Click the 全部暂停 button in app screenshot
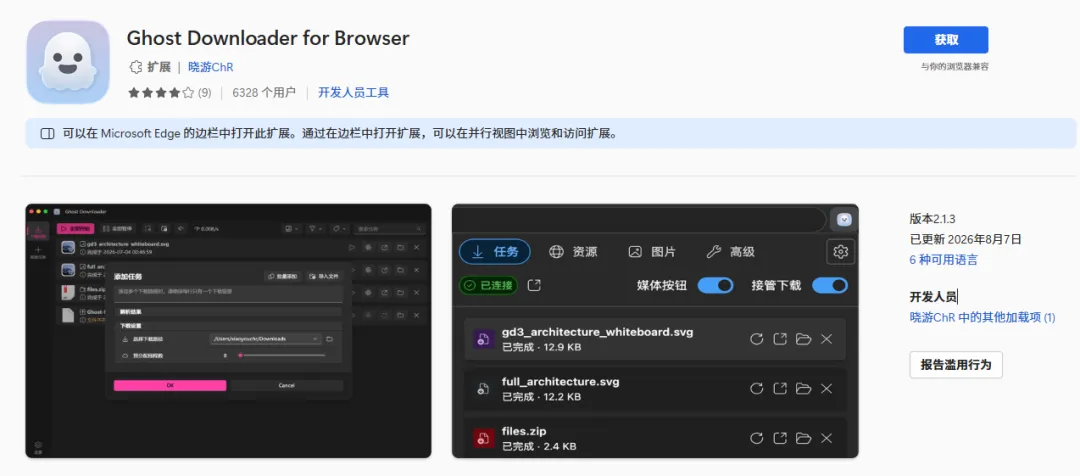The width and height of the screenshot is (1080, 476). click(x=118, y=228)
